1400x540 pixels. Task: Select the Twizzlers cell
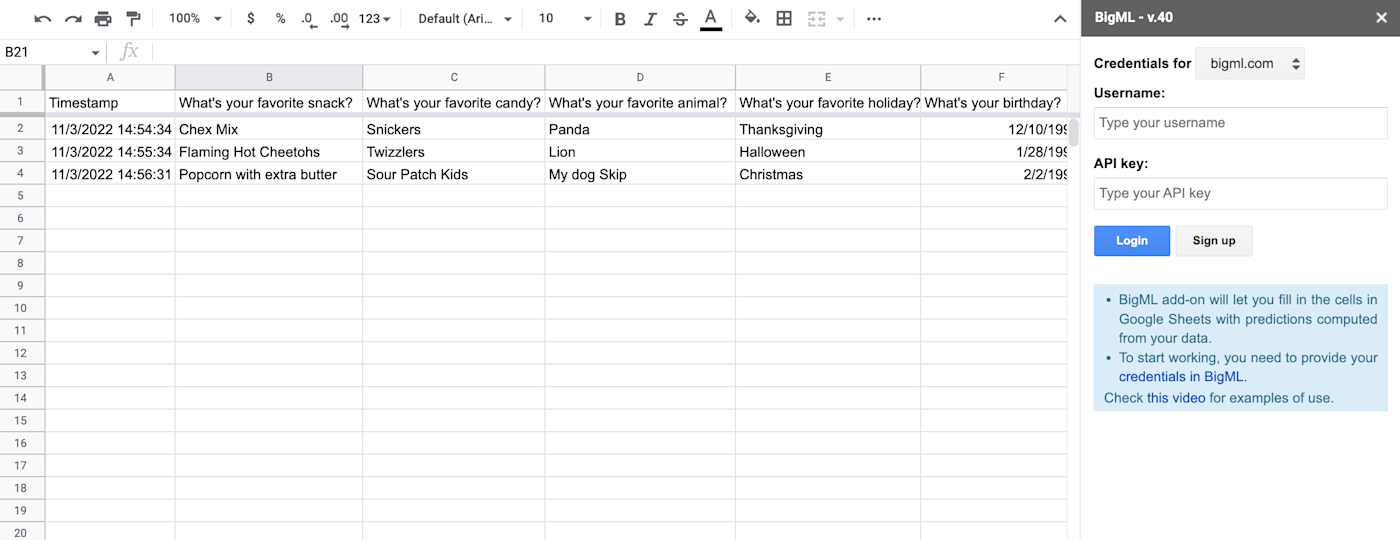click(454, 152)
